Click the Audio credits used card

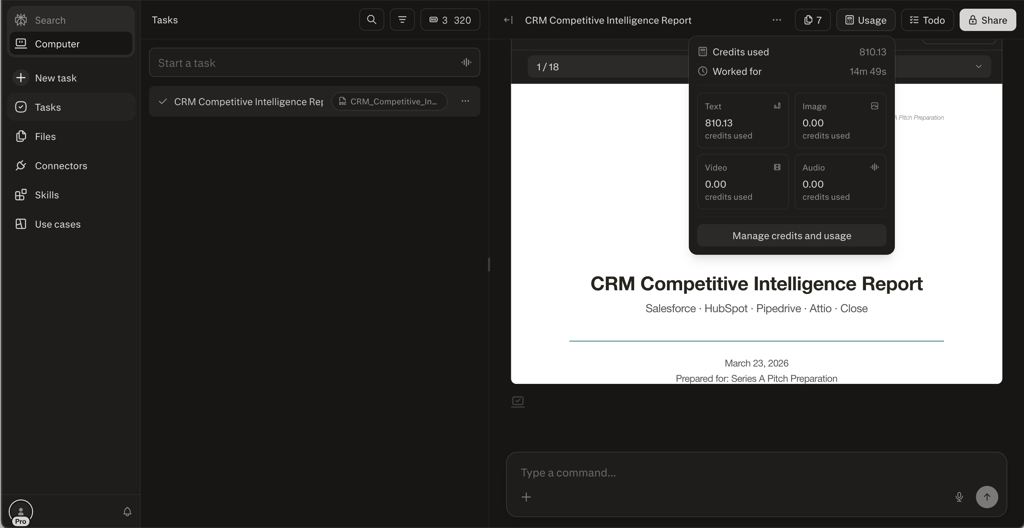840,182
